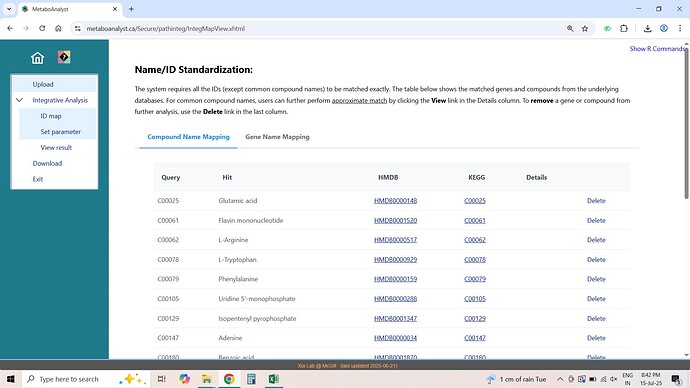Image resolution: width=690 pixels, height=388 pixels.
Task: Open KEGG link C00078 for L-Tryptophan
Action: point(475,260)
